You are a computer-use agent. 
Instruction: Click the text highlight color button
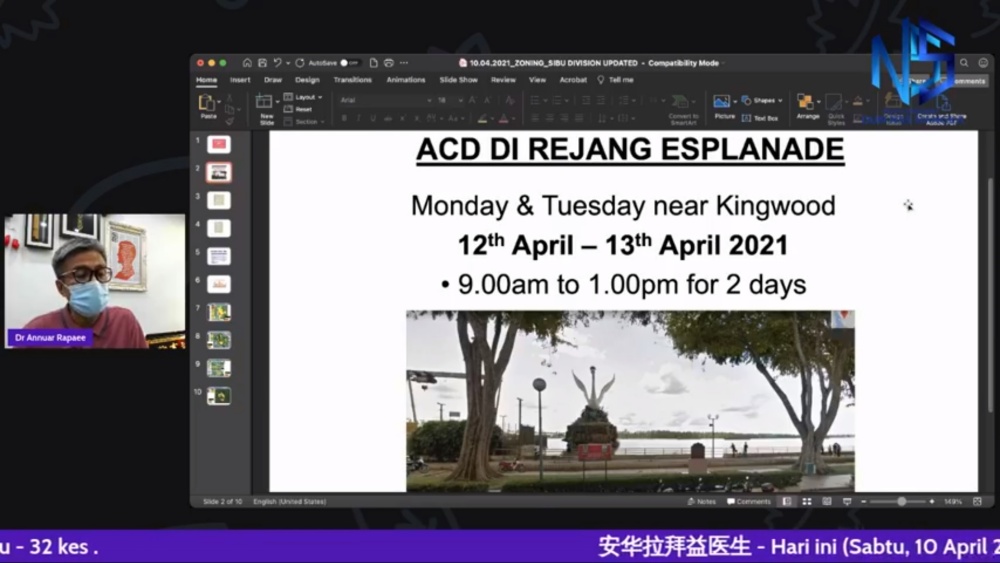483,118
